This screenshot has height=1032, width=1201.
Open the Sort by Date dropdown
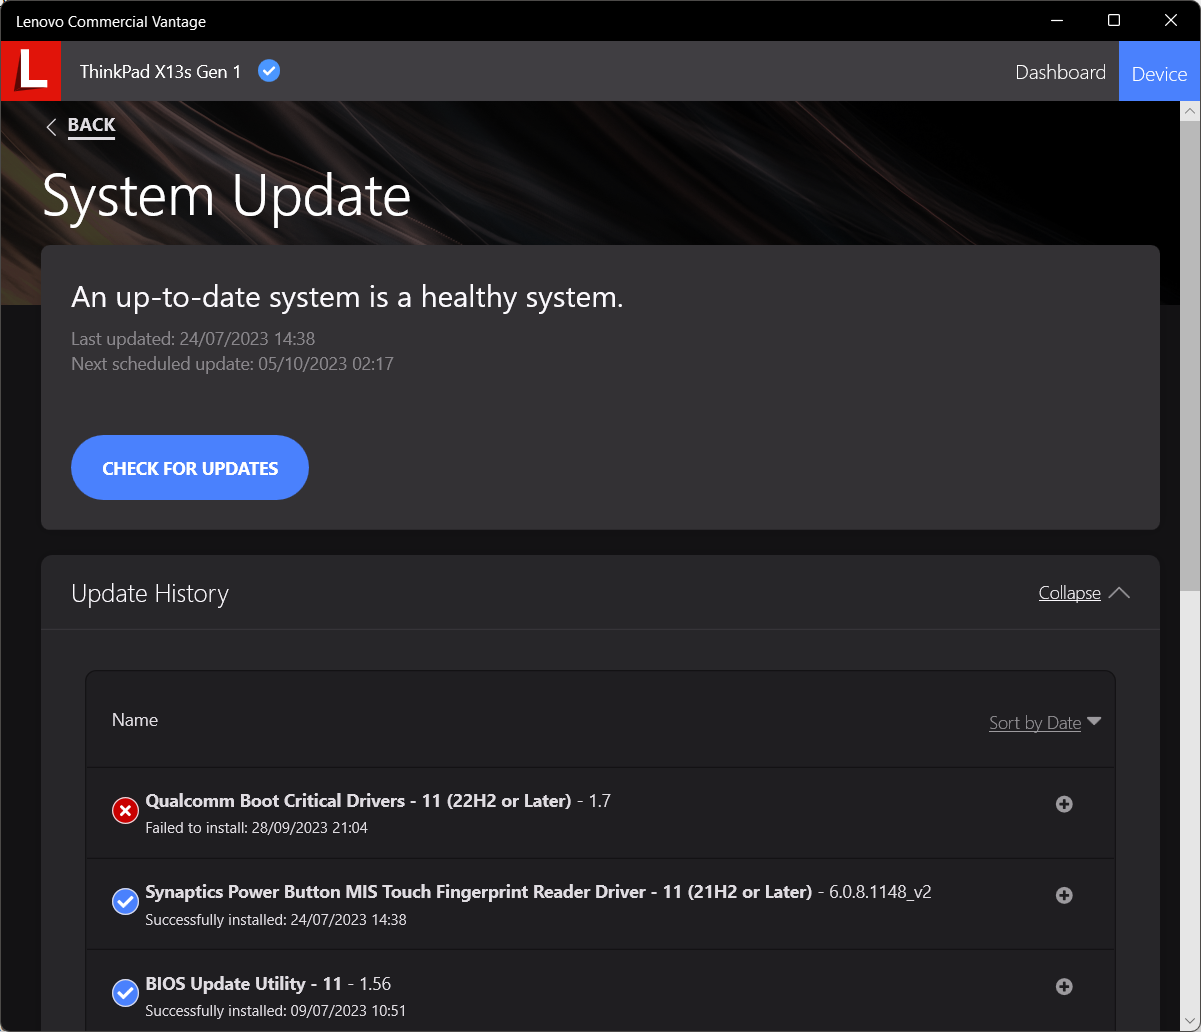[x=1035, y=723]
